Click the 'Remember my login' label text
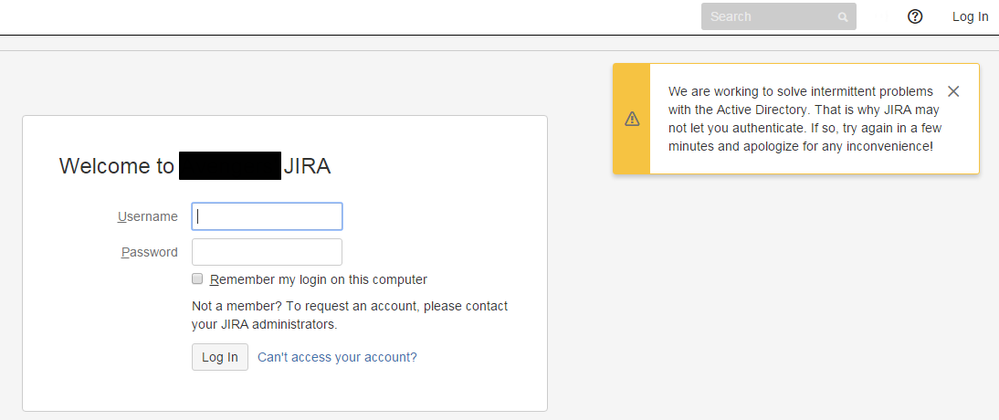999x420 pixels. pos(319,279)
